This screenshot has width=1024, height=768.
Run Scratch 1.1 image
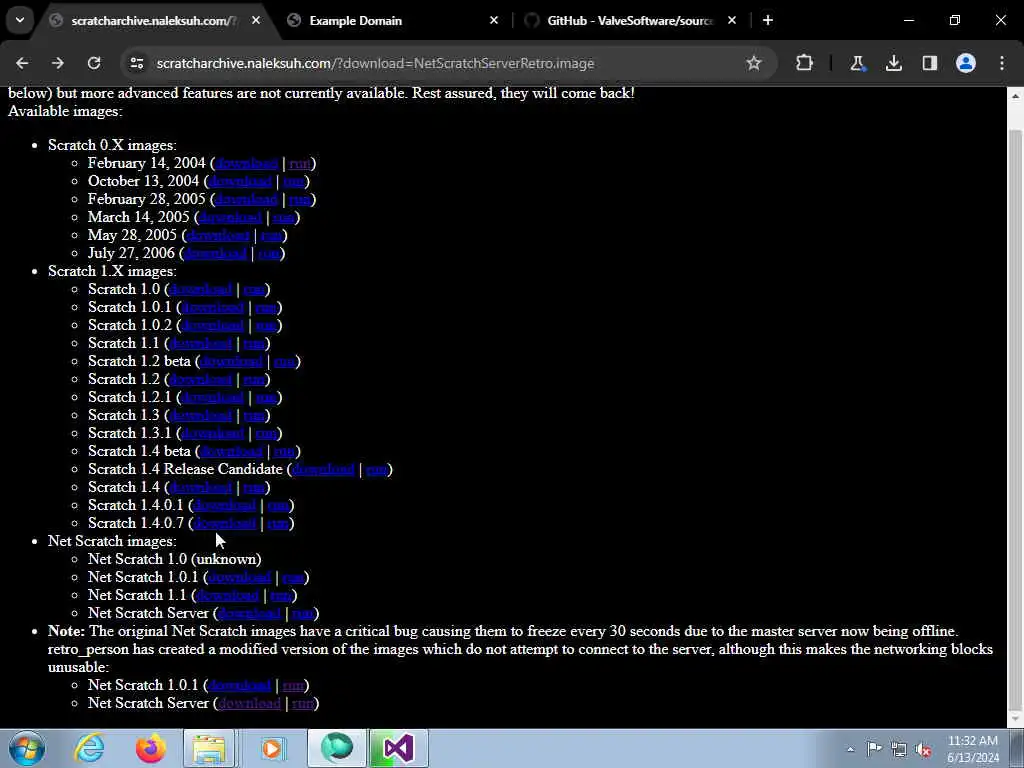tap(254, 343)
